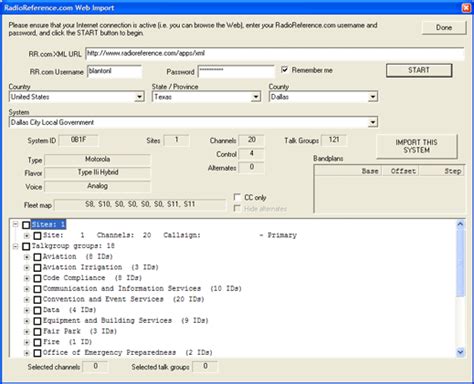Close the RadioReference.com Web Import window
This screenshot has height=384, width=474.
467,8
